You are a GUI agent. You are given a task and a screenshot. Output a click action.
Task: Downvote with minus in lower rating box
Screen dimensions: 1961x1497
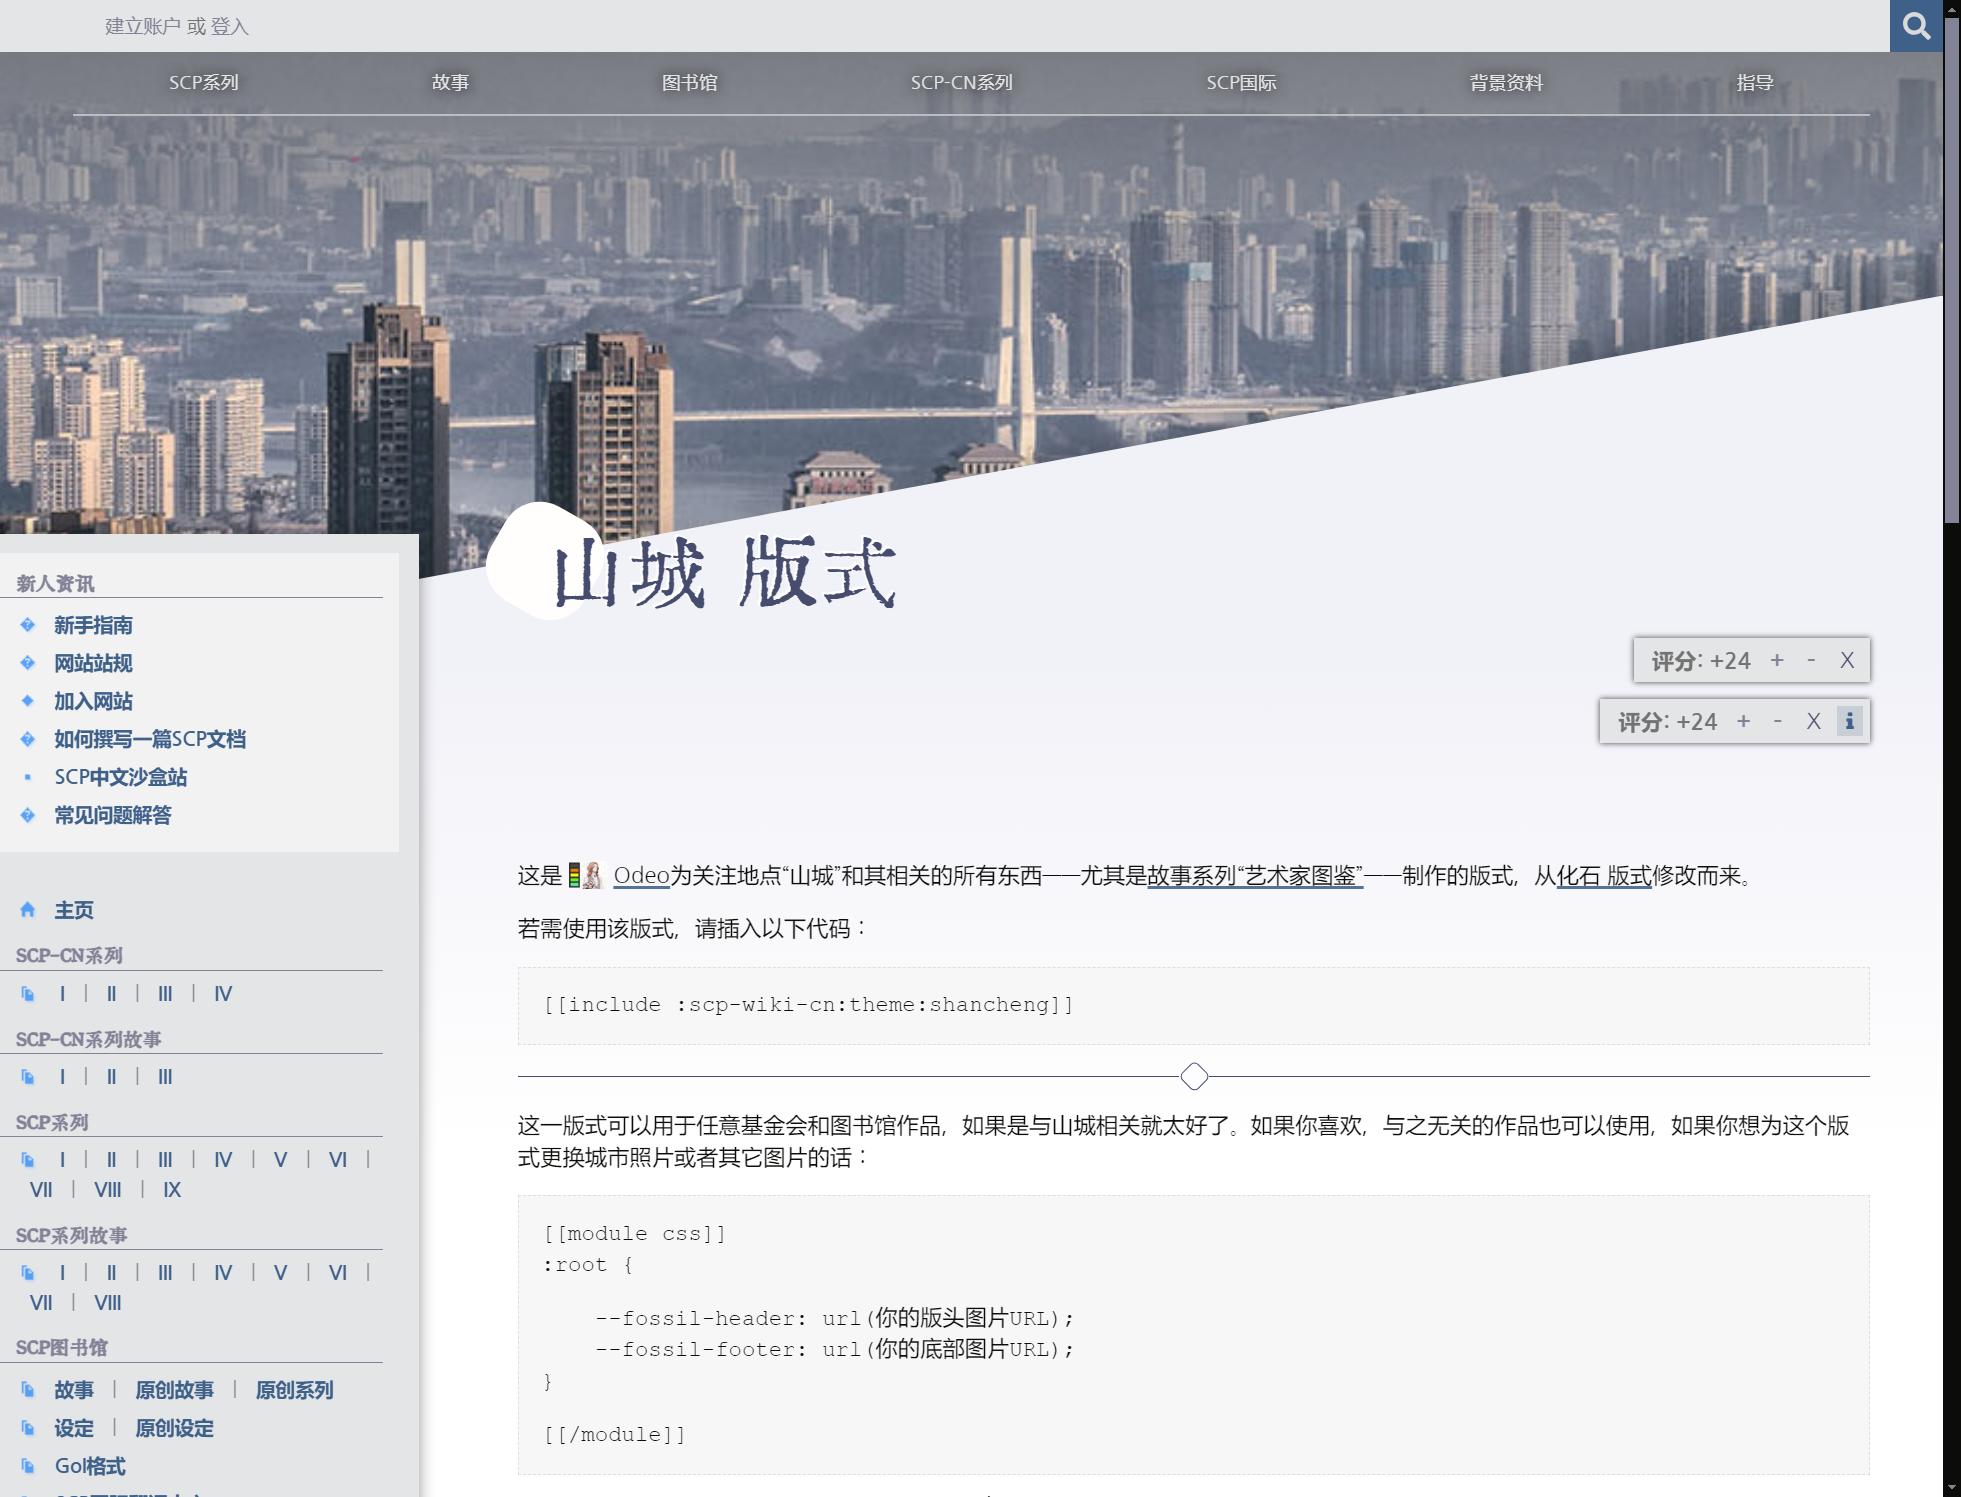pyautogui.click(x=1777, y=721)
